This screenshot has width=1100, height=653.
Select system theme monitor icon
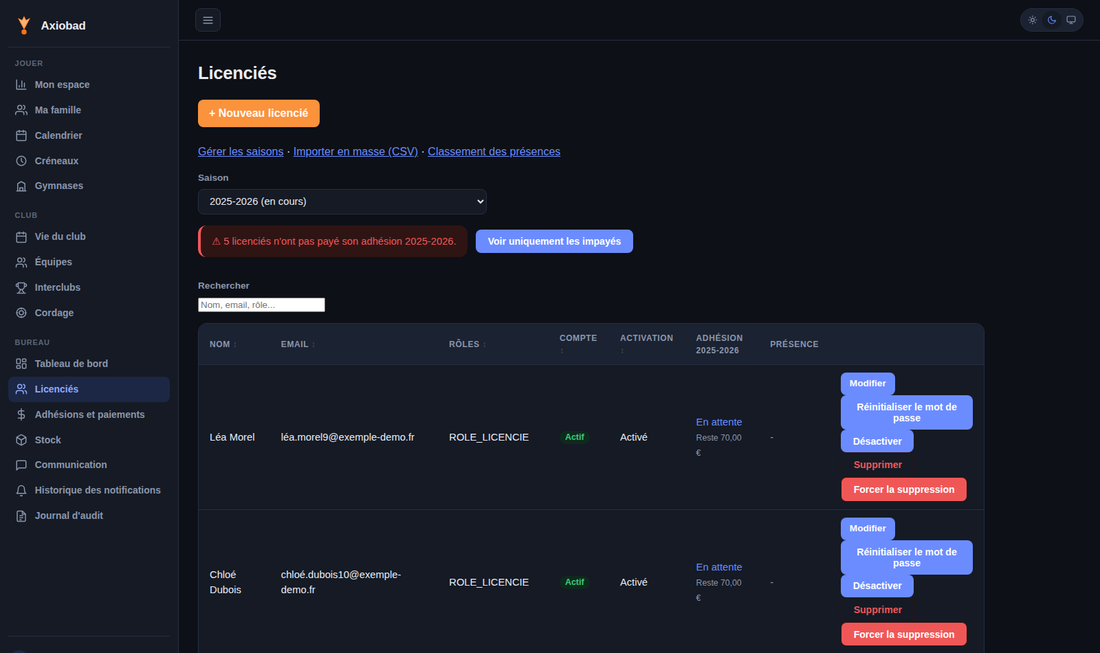1071,20
